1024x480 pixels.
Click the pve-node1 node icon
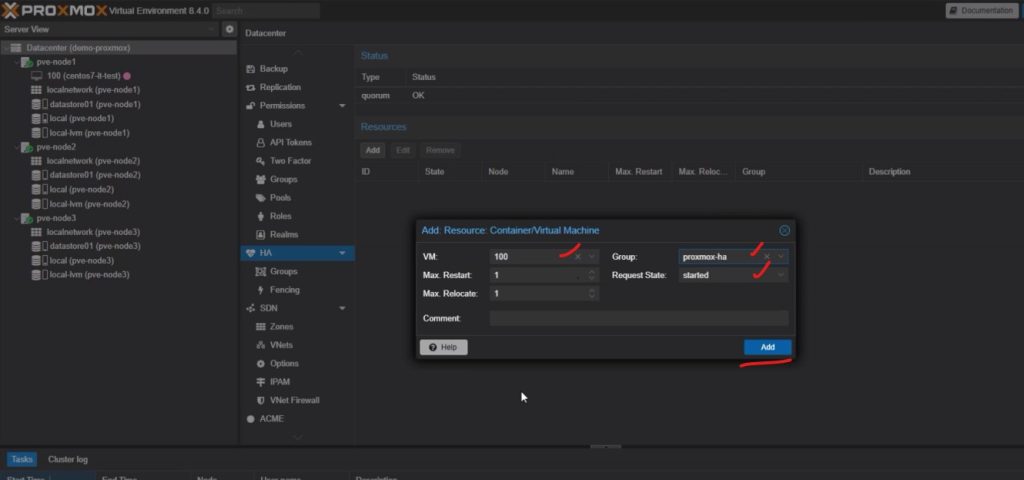(27, 62)
